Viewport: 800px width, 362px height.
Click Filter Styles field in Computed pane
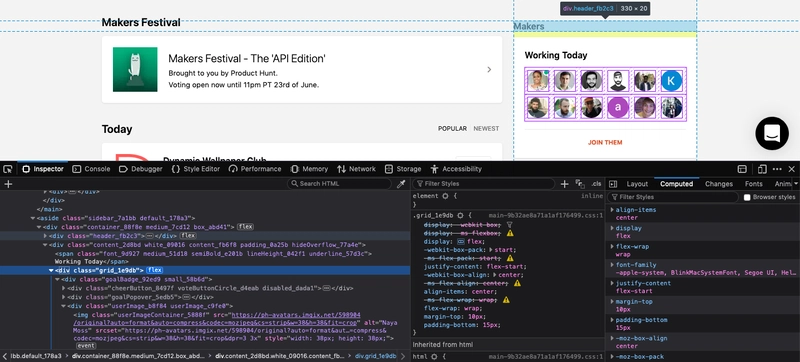coord(673,197)
